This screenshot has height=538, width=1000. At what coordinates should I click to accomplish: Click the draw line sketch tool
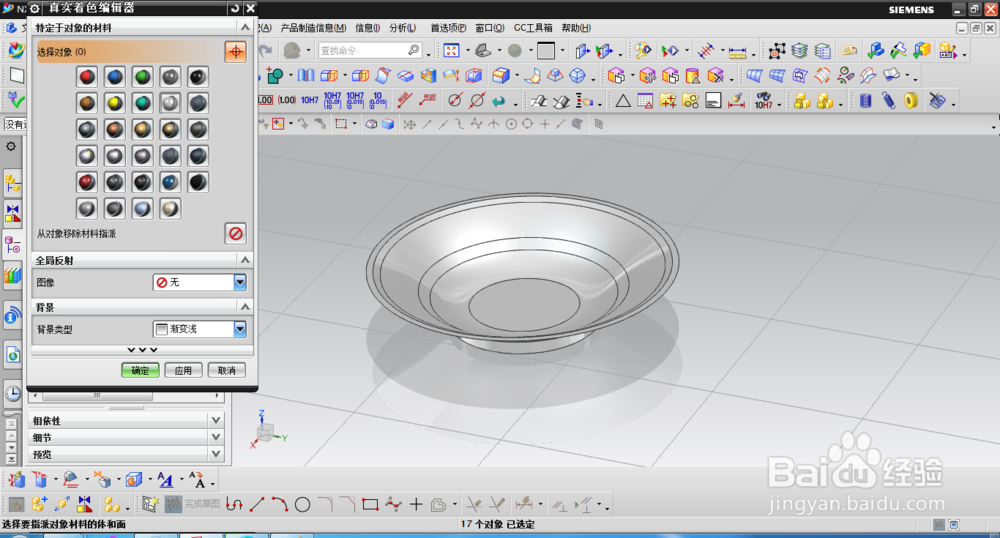point(257,505)
